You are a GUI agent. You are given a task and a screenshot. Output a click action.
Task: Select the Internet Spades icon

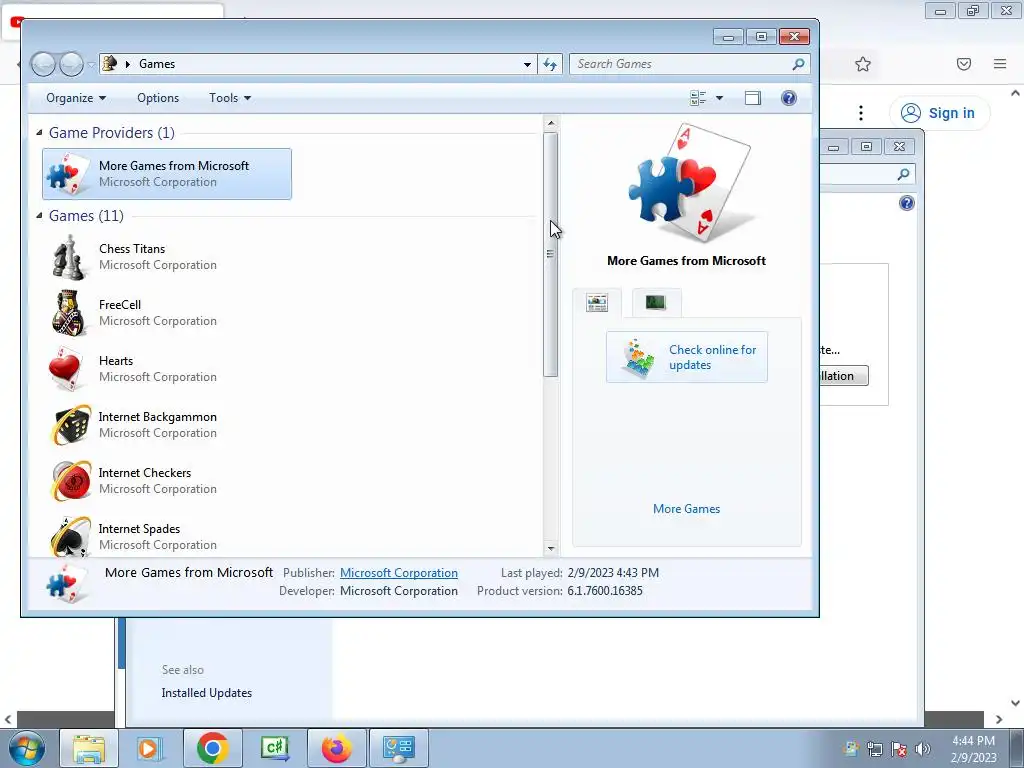(71, 537)
